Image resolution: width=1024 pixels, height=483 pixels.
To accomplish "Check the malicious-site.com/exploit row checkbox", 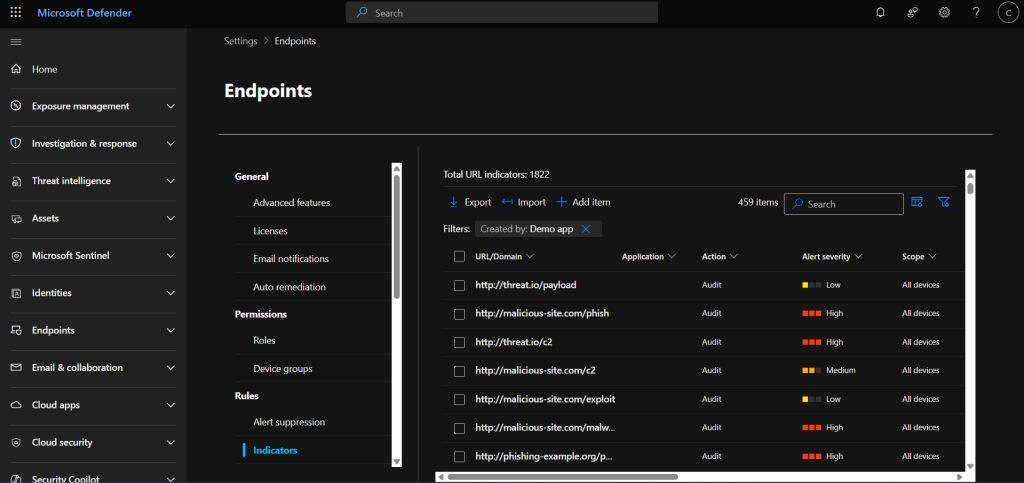I will [459, 399].
